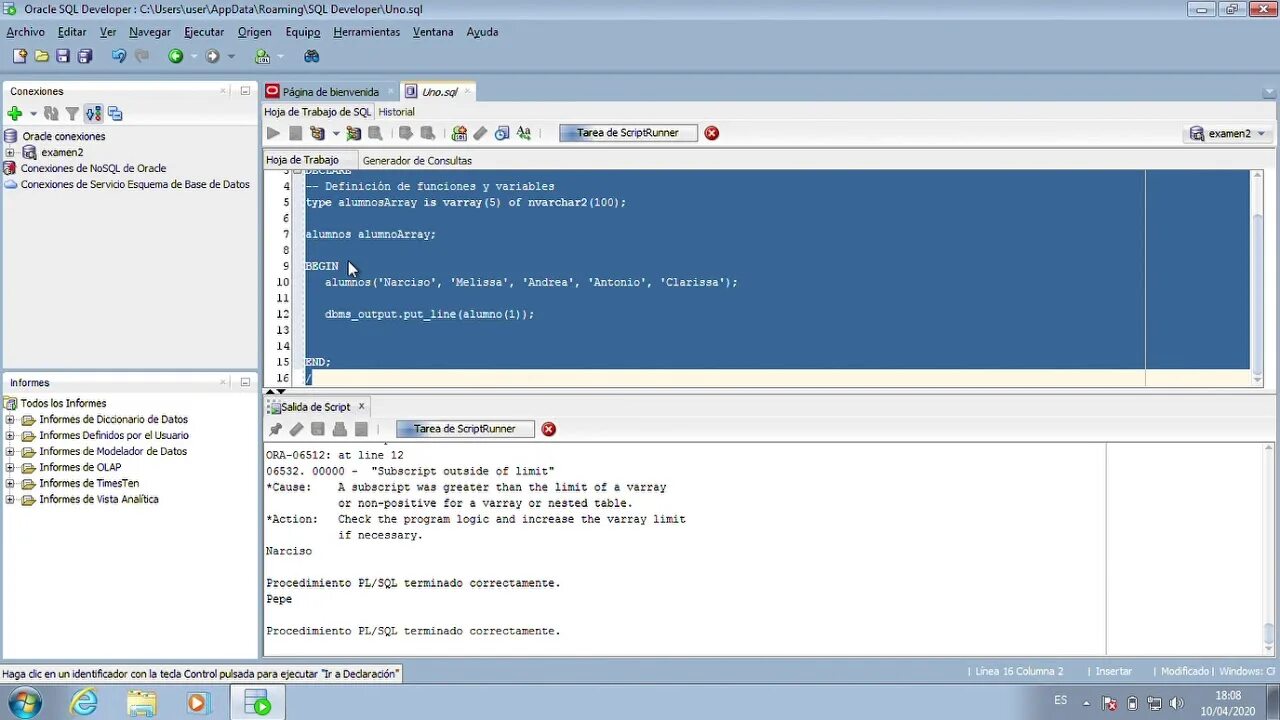Click the Aa change case icon
The height and width of the screenshot is (720, 1280).
pyautogui.click(x=523, y=133)
